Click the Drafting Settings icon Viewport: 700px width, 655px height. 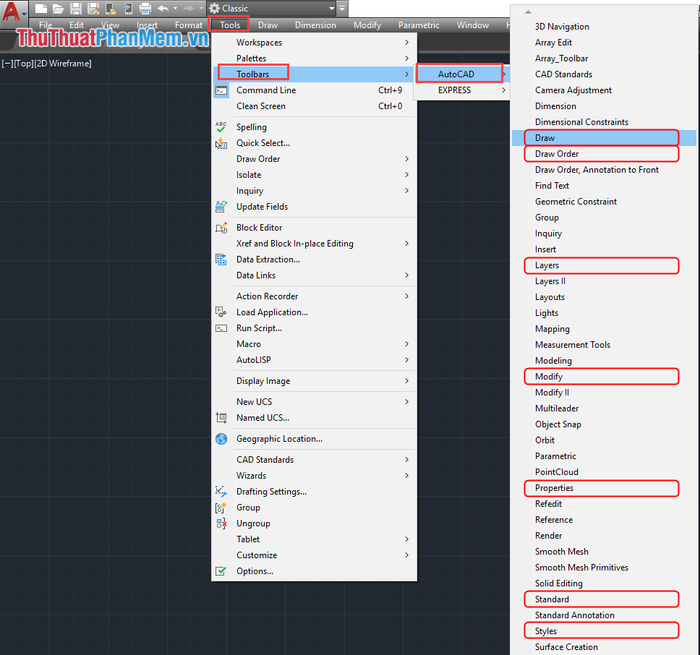pos(221,492)
